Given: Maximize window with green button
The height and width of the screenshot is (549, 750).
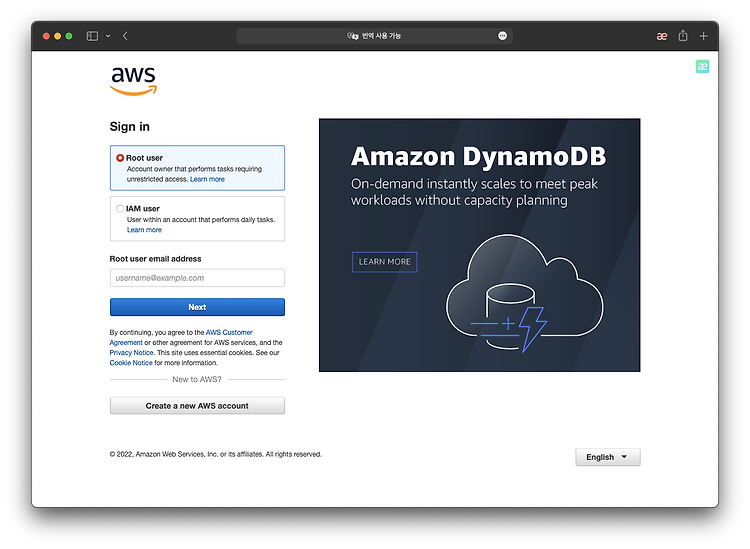Looking at the screenshot, I should pyautogui.click(x=69, y=36).
